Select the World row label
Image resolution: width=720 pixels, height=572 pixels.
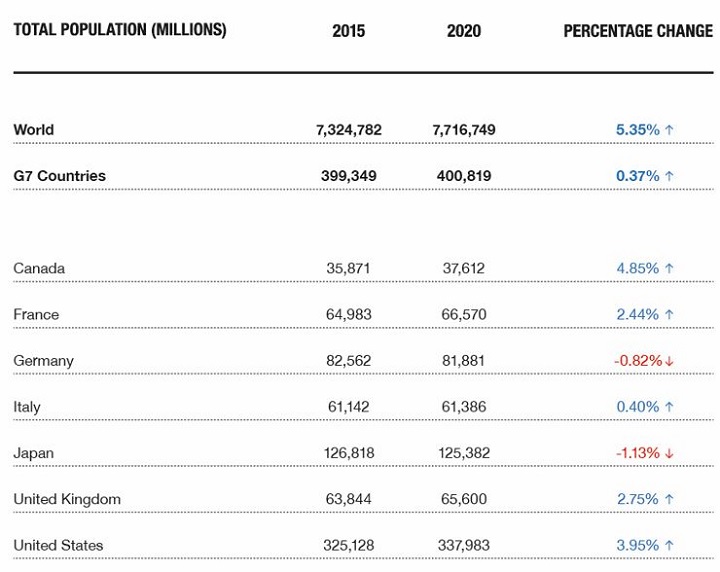click(x=34, y=130)
